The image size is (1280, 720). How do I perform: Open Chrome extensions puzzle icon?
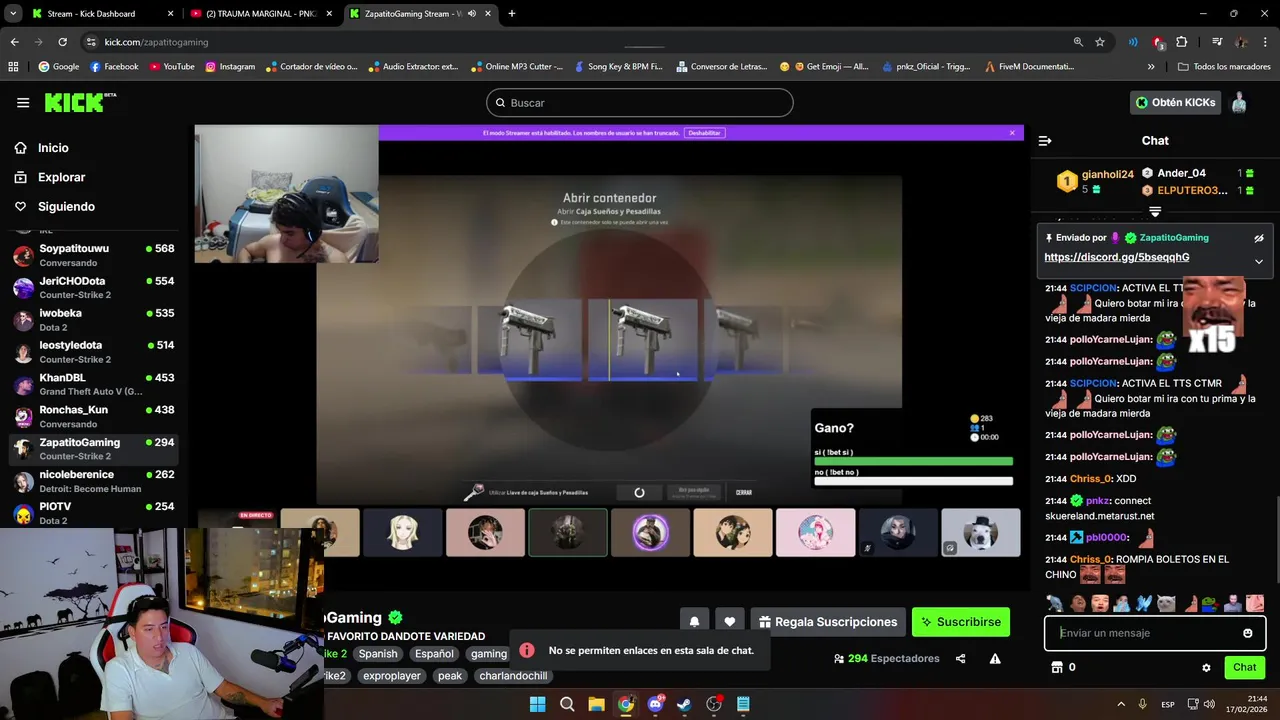(1182, 42)
